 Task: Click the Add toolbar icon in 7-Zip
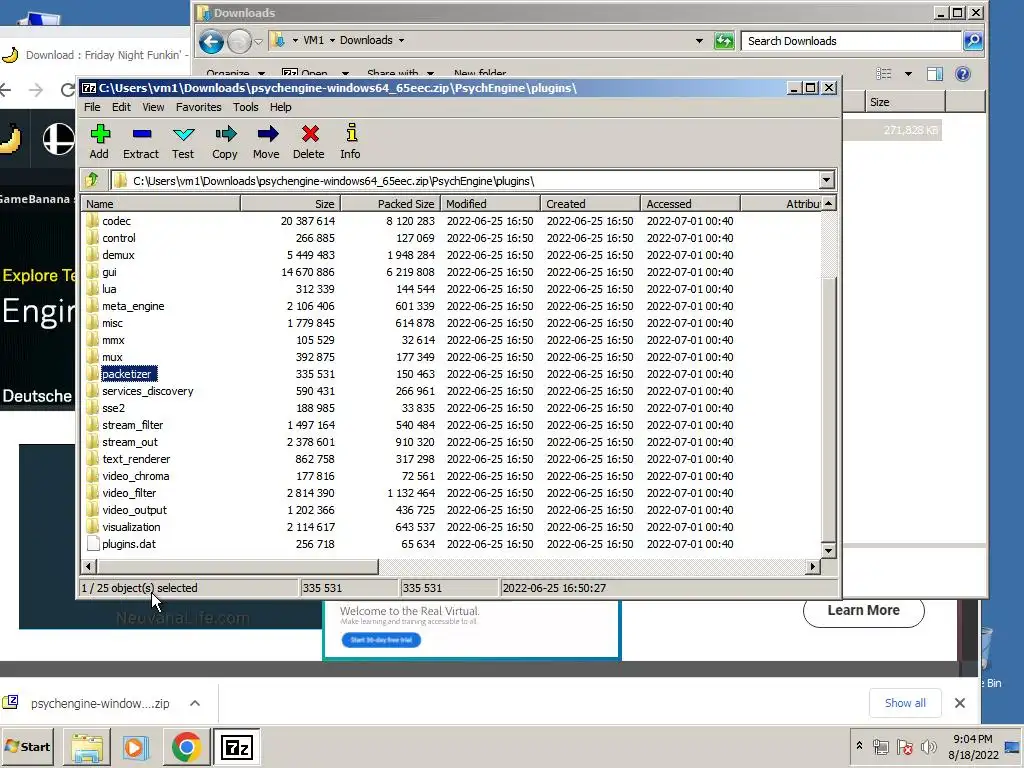tap(99, 141)
